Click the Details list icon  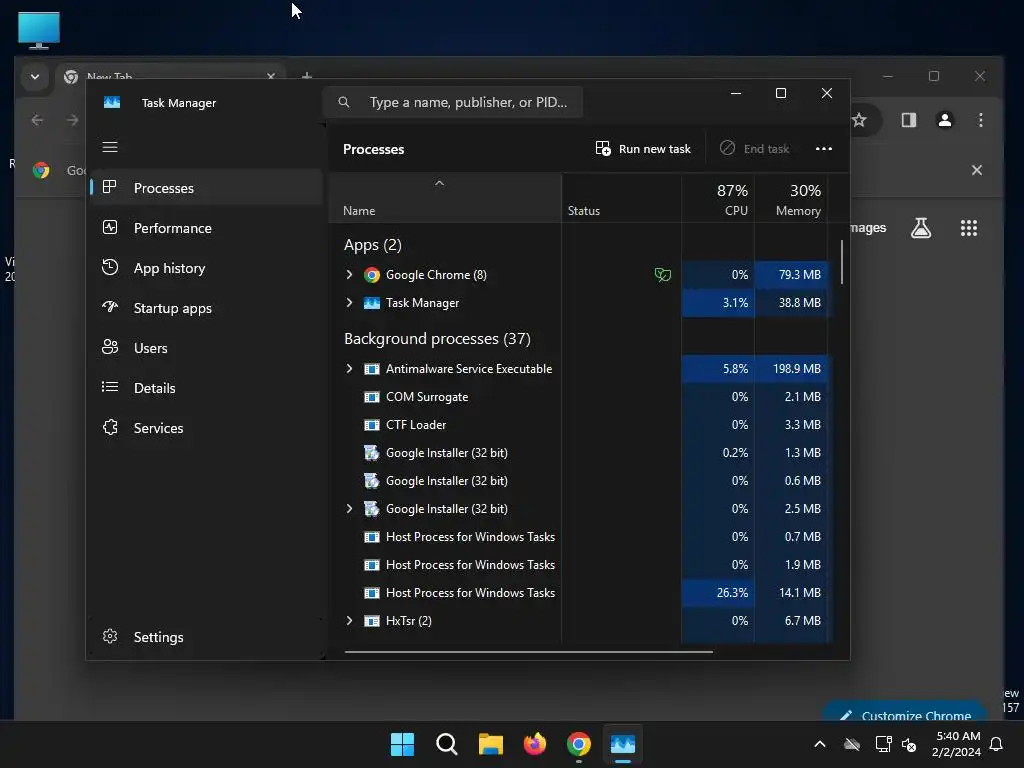pos(110,387)
